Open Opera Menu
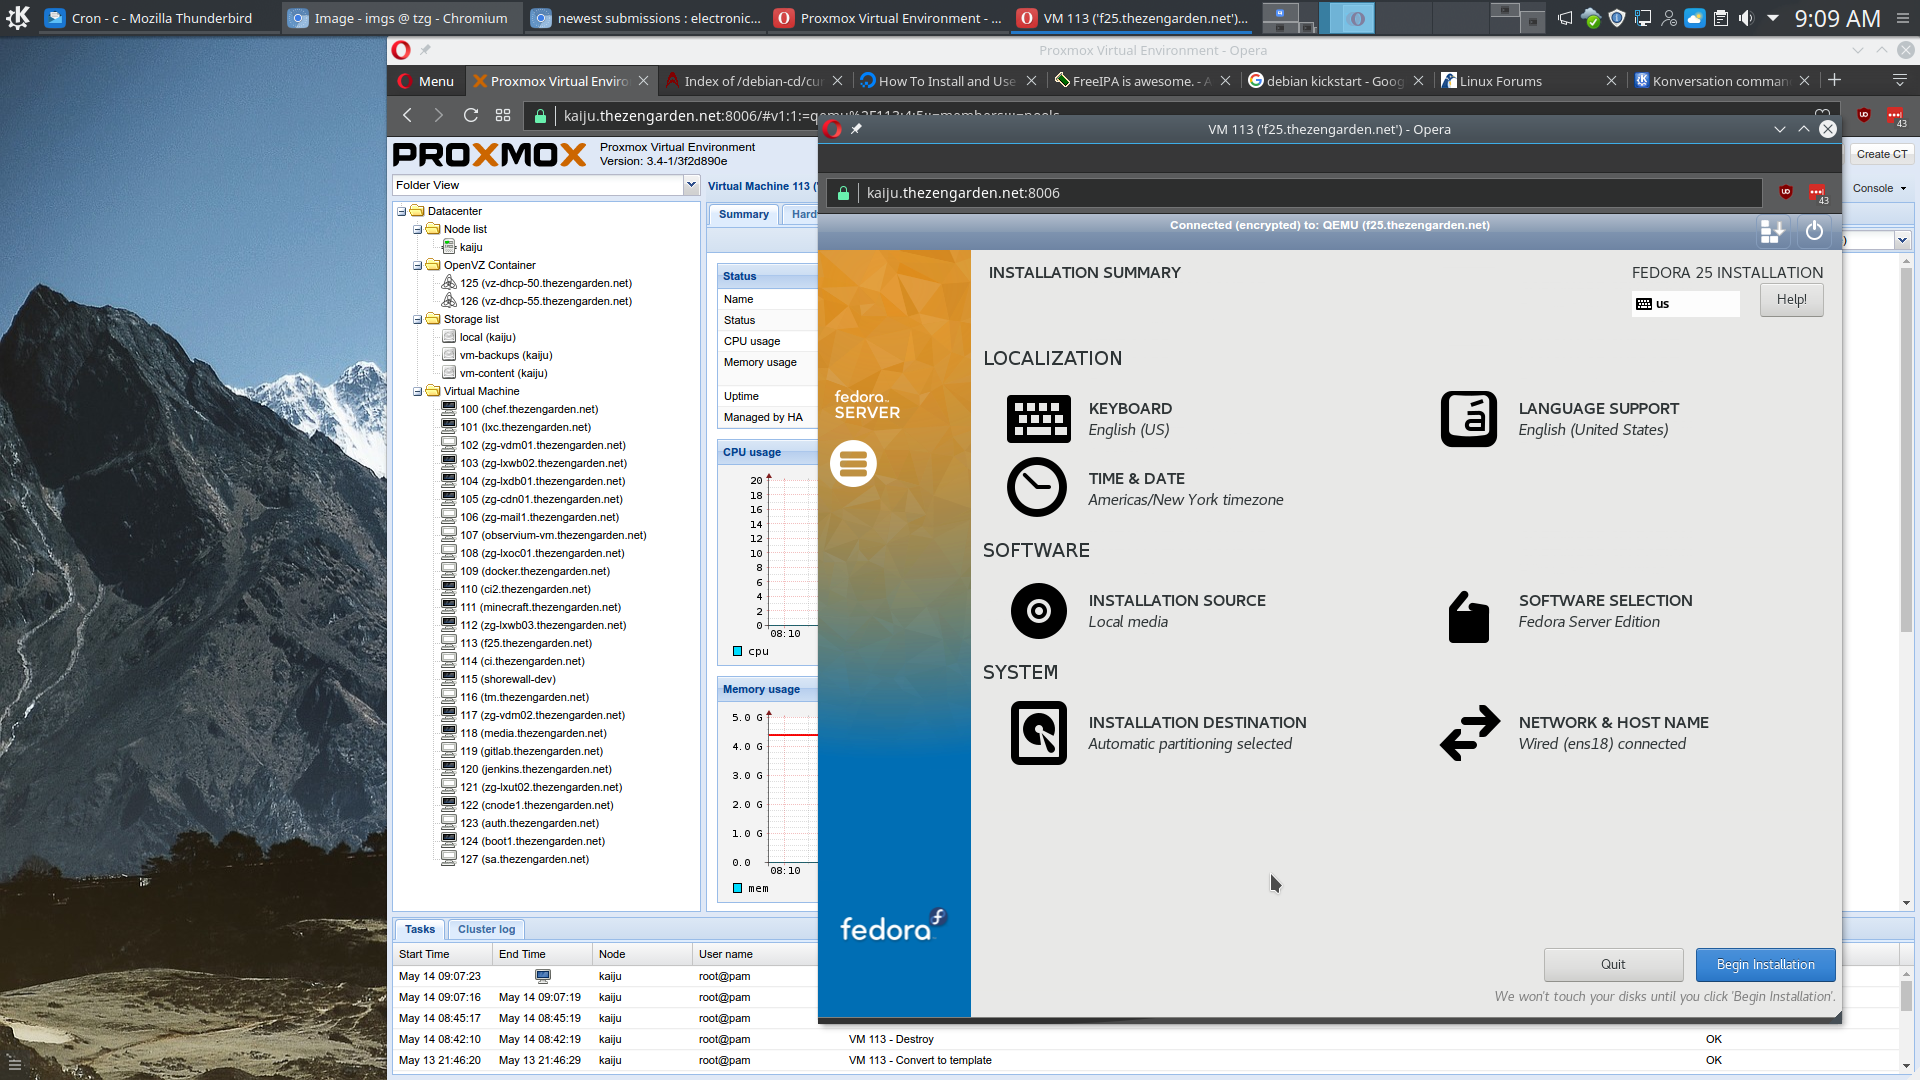Image resolution: width=1920 pixels, height=1080 pixels. point(427,81)
